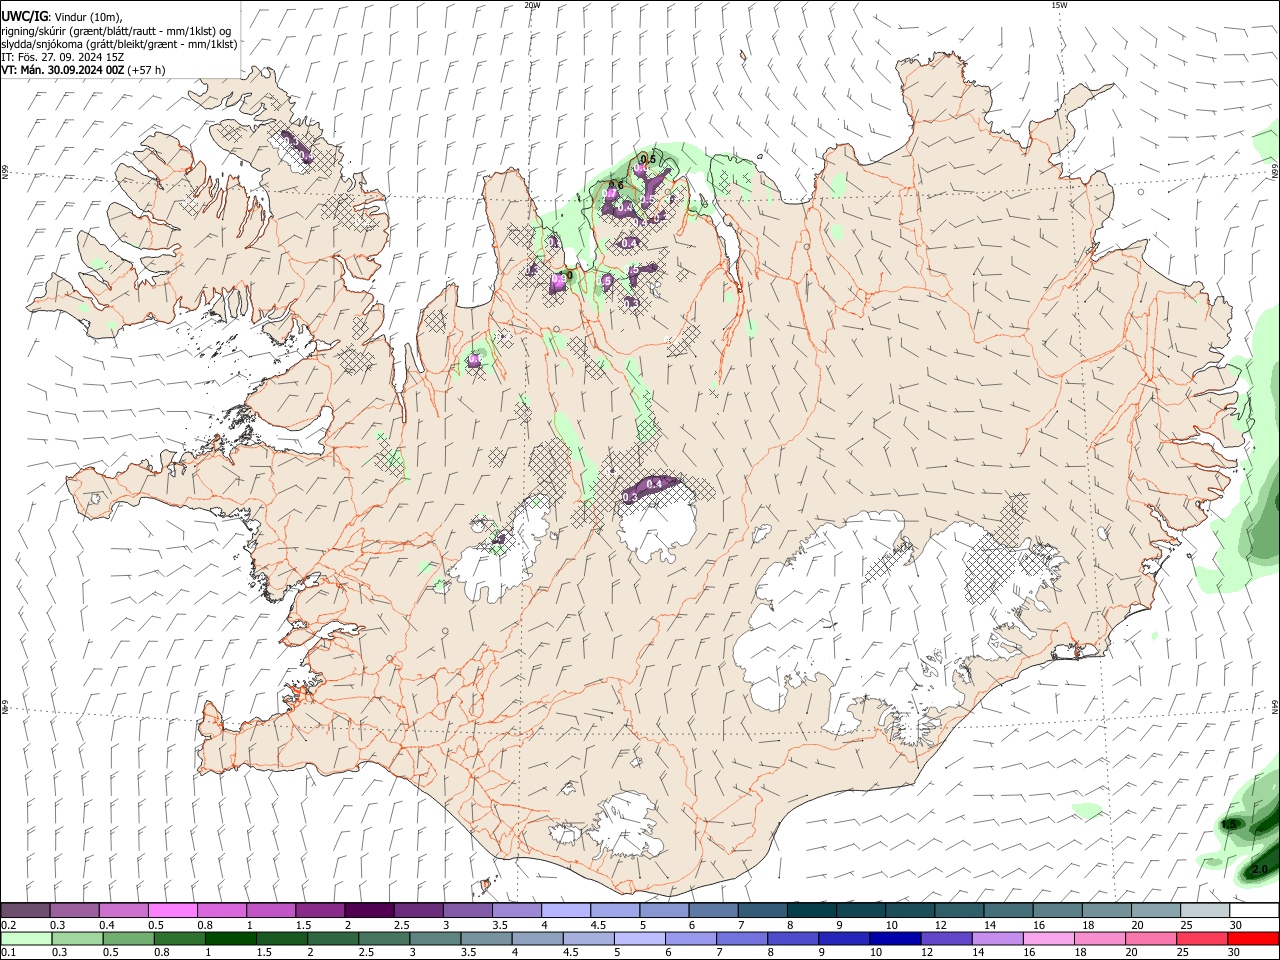
Task: Click the rose red 25 mm rain swatch
Action: click(1202, 938)
